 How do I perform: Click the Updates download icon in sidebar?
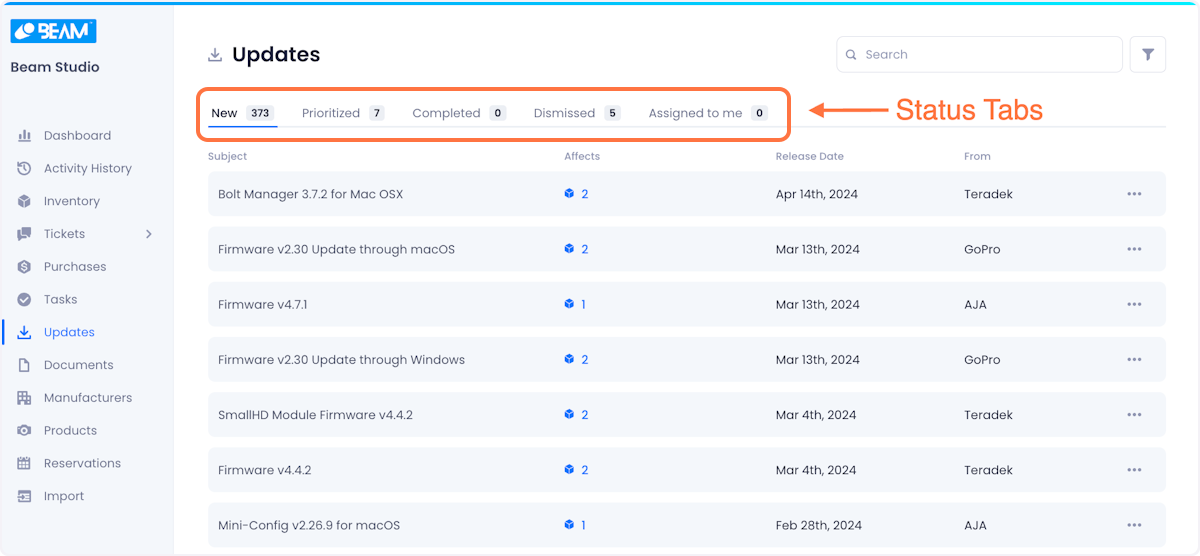tap(24, 332)
